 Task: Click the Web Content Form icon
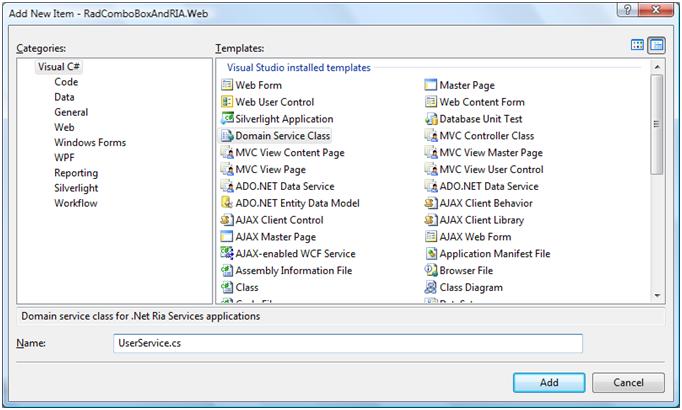pos(431,102)
